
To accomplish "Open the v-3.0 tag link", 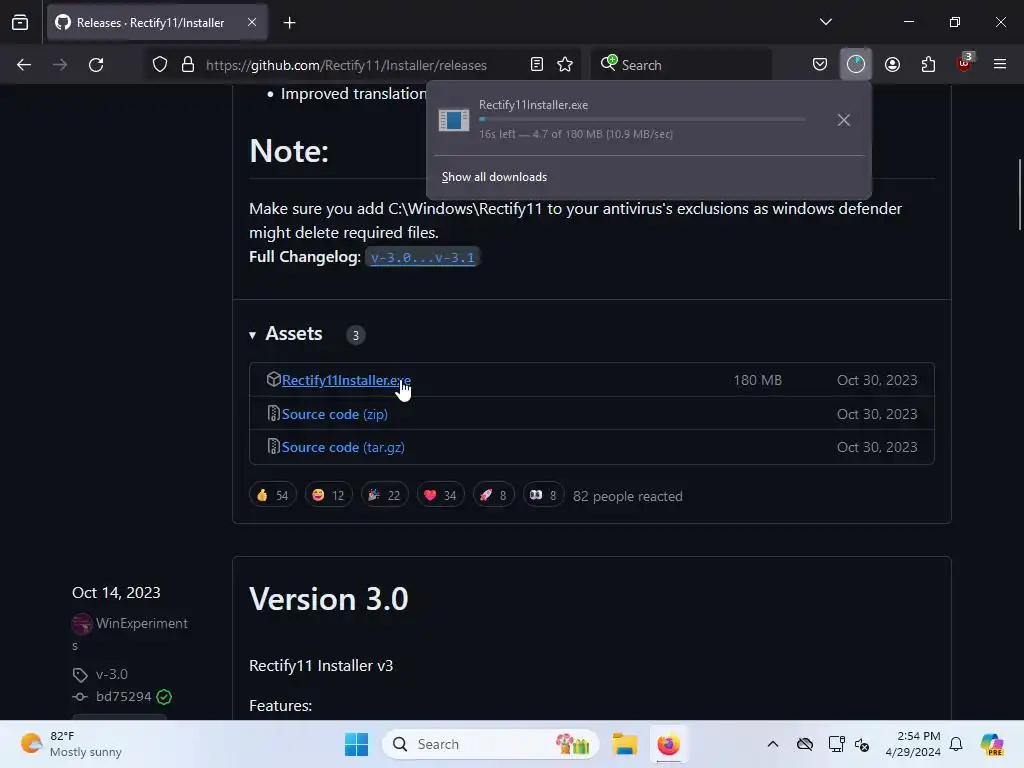I will pyautogui.click(x=112, y=674).
